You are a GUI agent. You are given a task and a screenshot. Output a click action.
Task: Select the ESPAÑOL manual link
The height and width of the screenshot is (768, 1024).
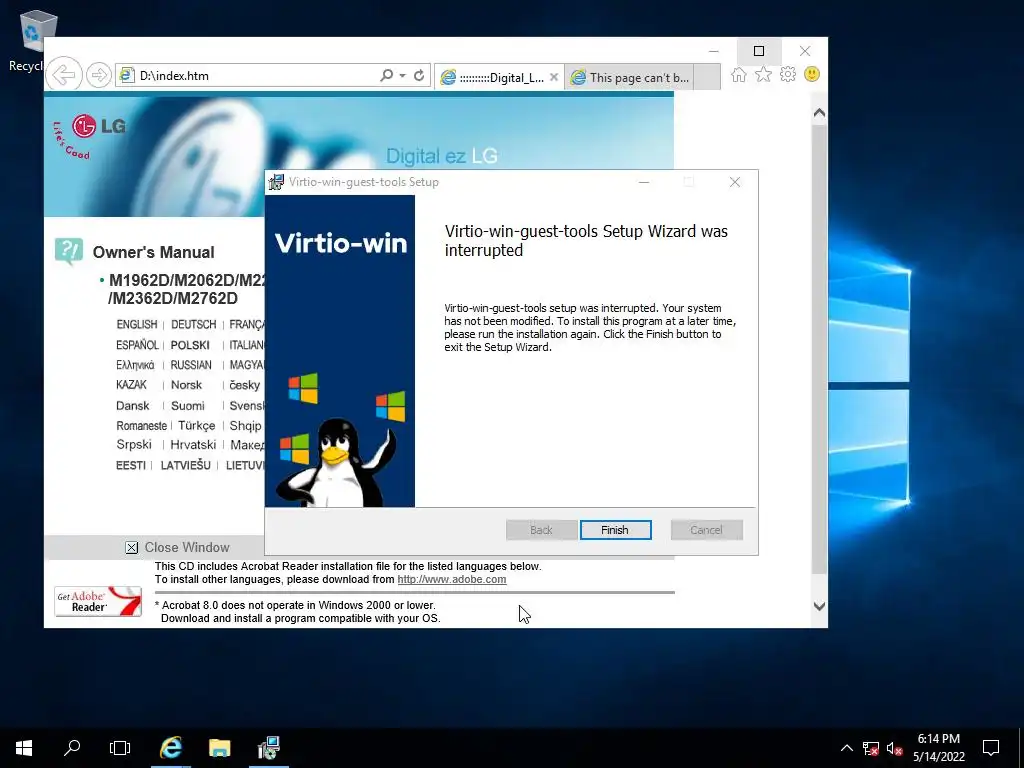point(137,345)
